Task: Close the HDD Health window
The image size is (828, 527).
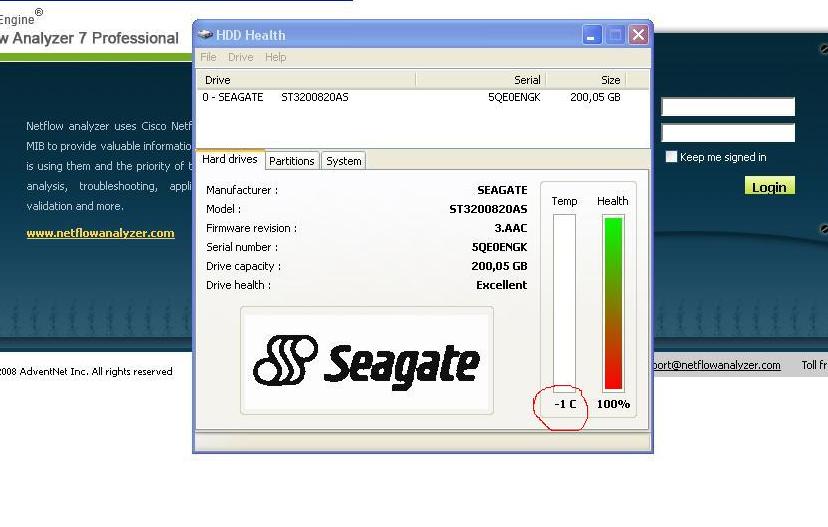Action: pyautogui.click(x=638, y=35)
